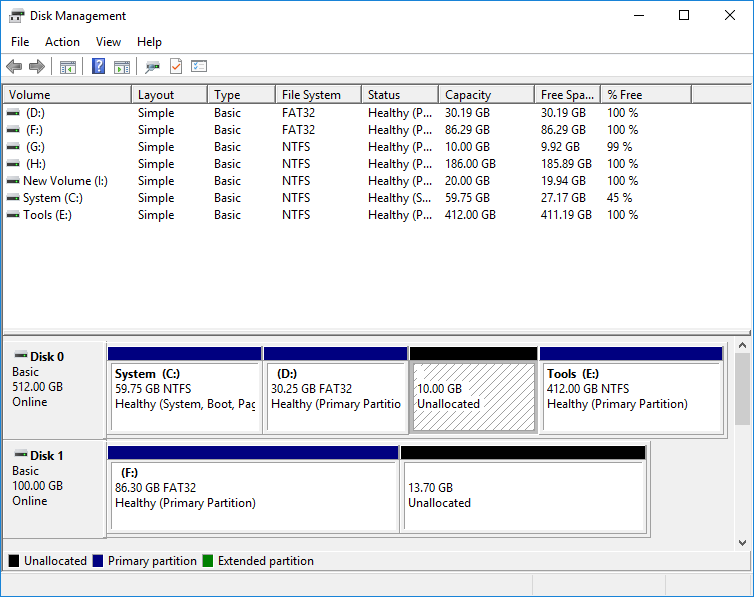The height and width of the screenshot is (597, 754).
Task: Click the Connect/Rescan disk toolbar icon
Action: tap(152, 67)
